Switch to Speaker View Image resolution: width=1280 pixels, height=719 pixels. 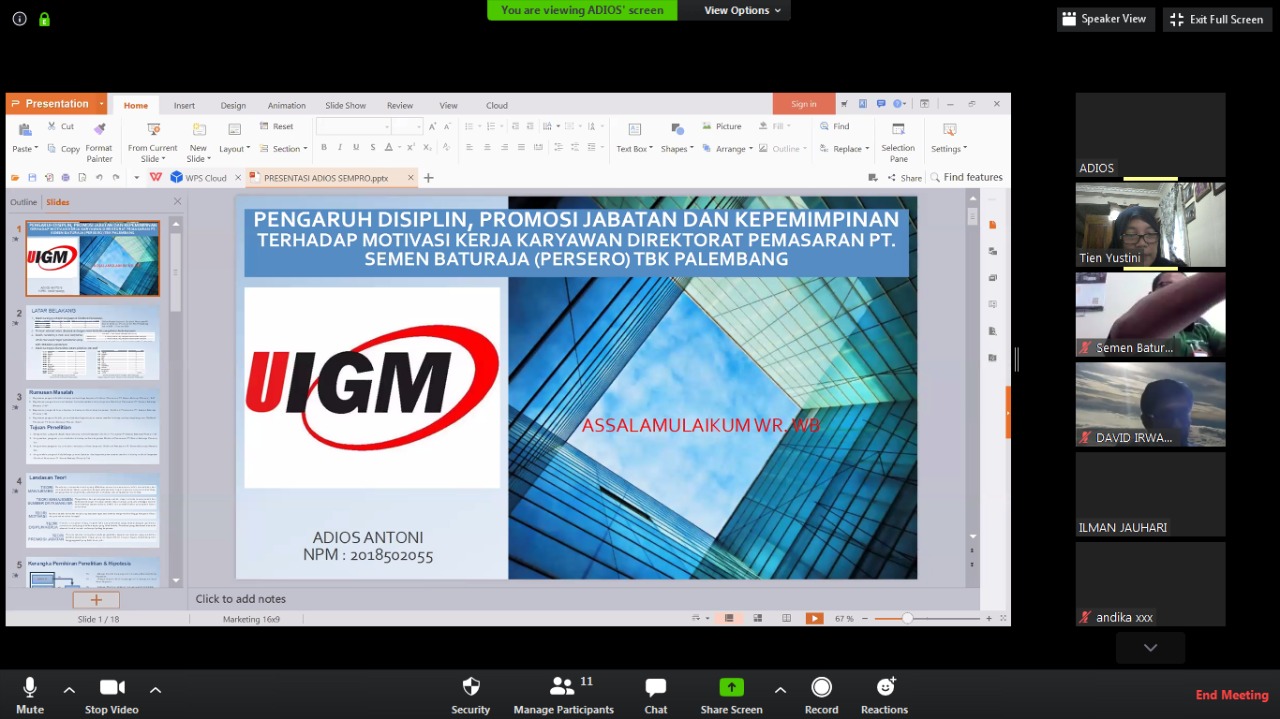[1105, 19]
